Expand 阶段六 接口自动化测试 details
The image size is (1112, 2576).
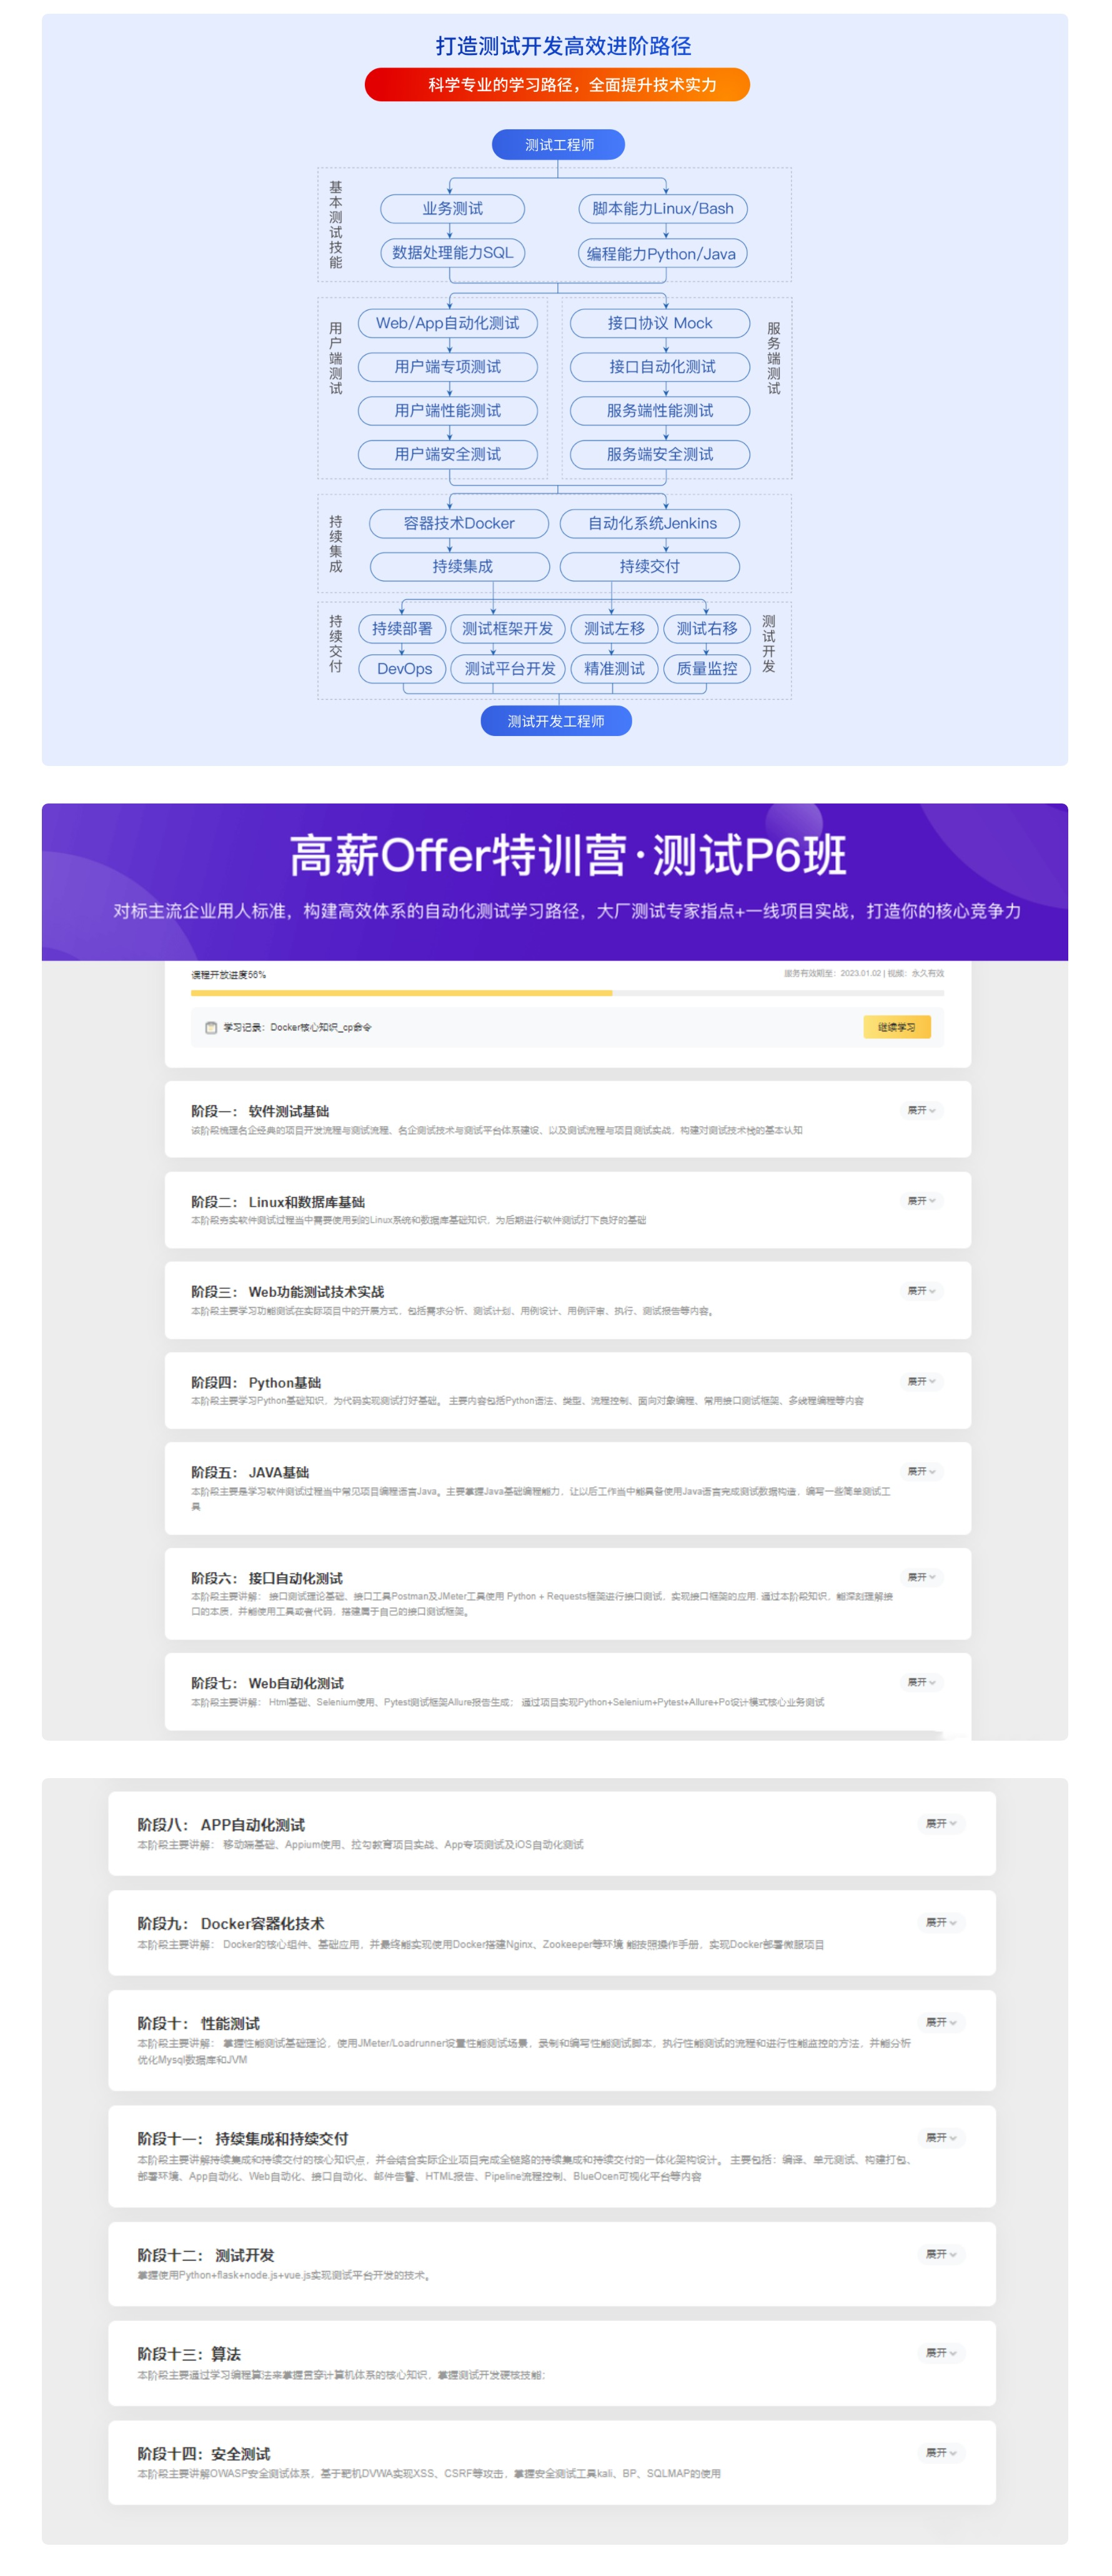pos(920,1577)
